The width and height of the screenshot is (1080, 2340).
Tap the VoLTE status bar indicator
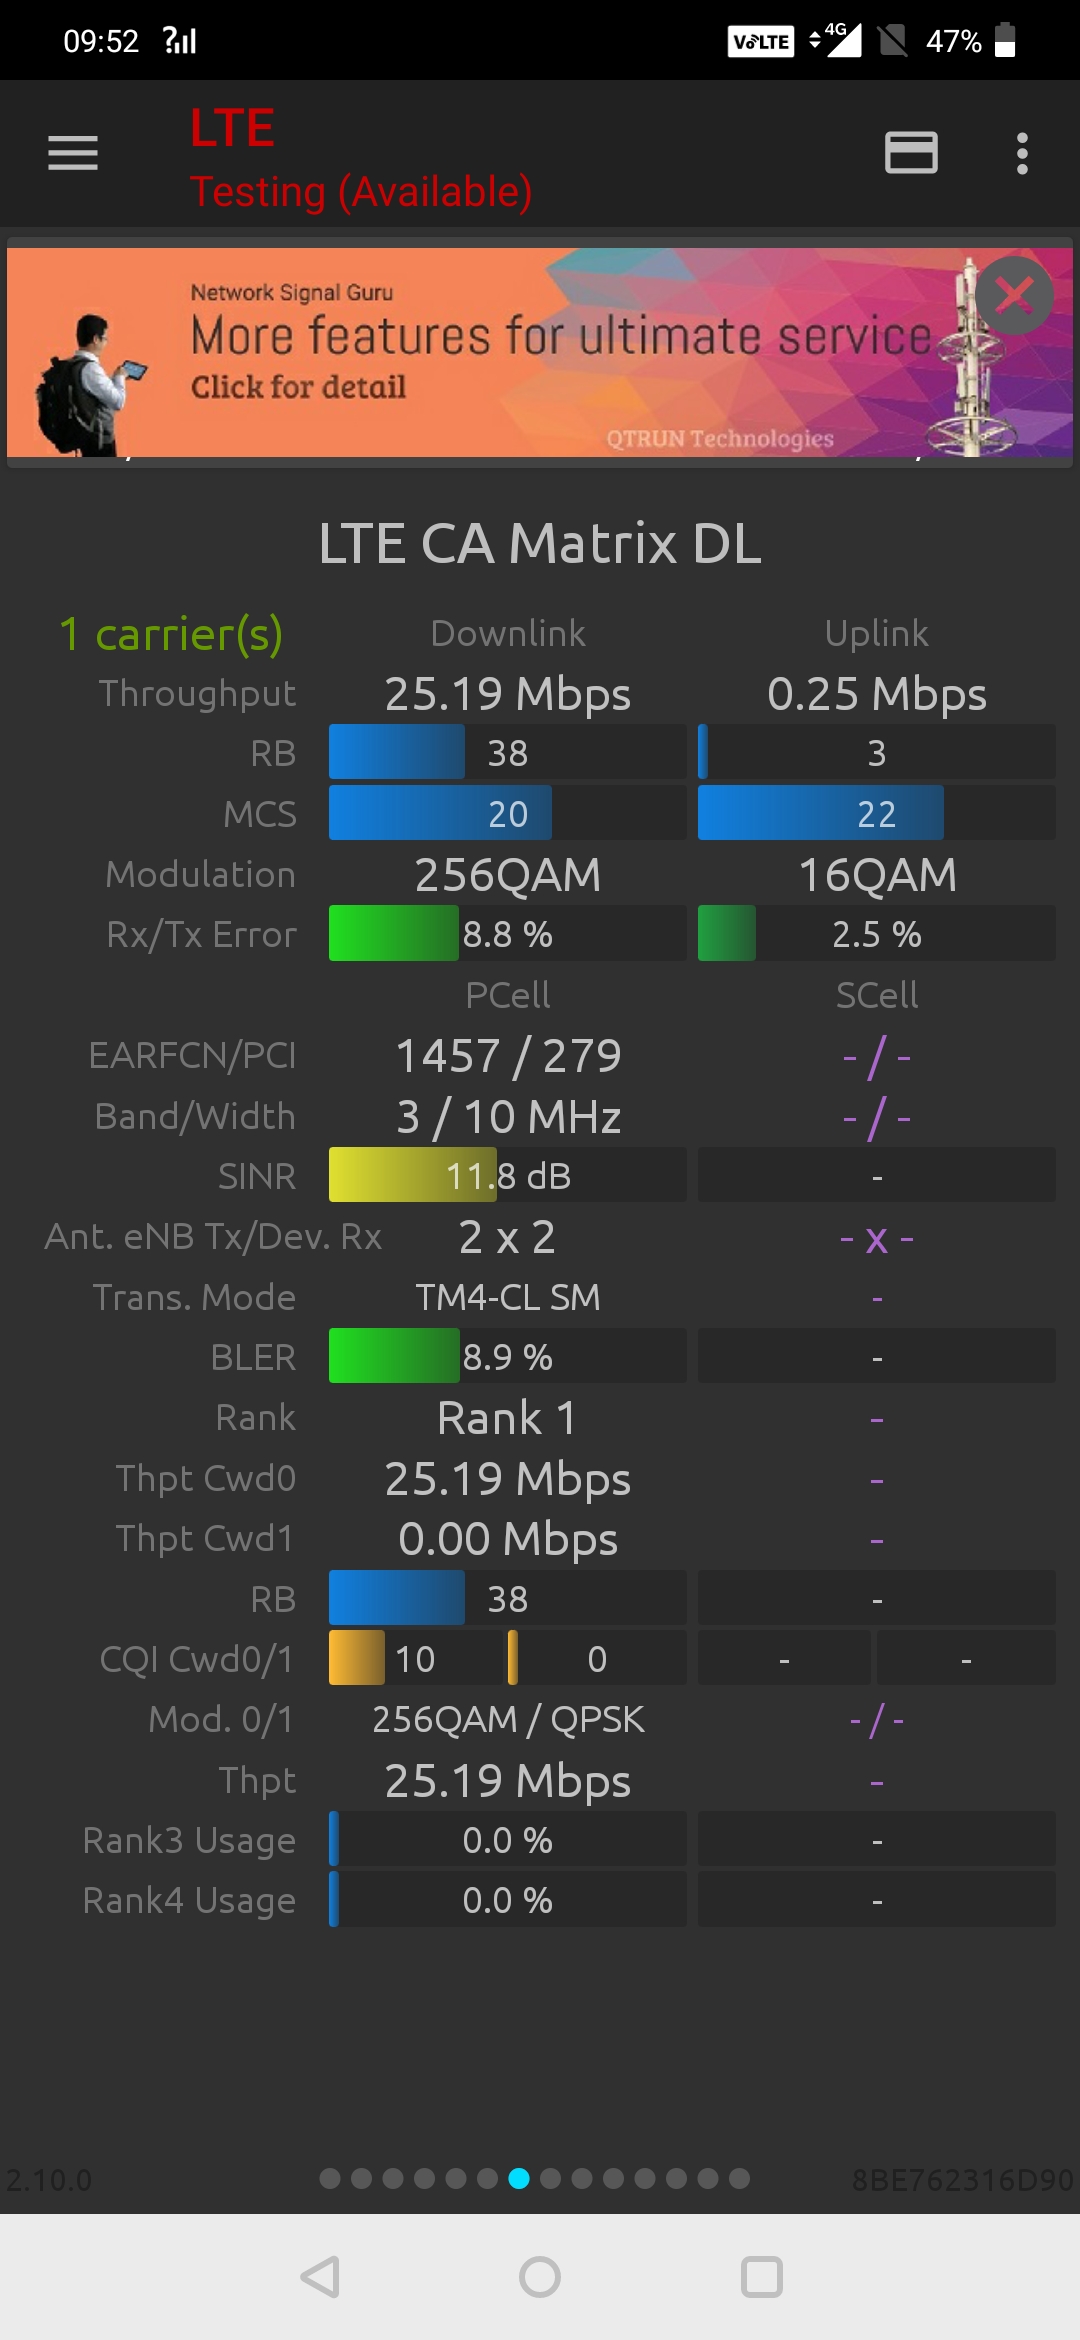pyautogui.click(x=760, y=41)
